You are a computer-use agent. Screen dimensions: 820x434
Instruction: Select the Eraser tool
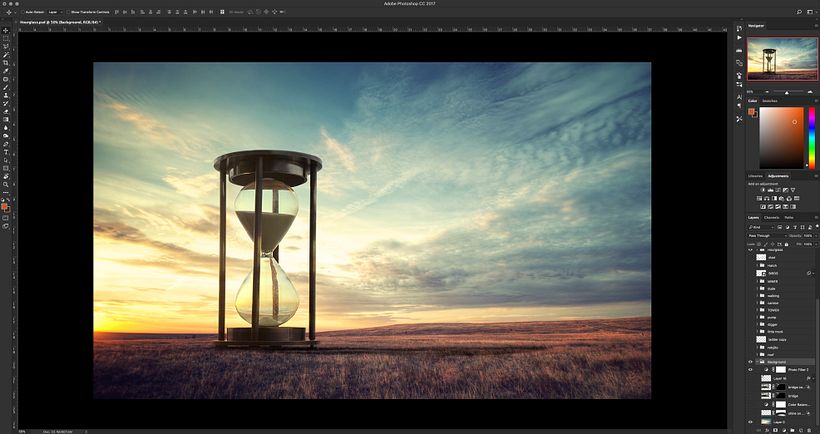point(6,111)
